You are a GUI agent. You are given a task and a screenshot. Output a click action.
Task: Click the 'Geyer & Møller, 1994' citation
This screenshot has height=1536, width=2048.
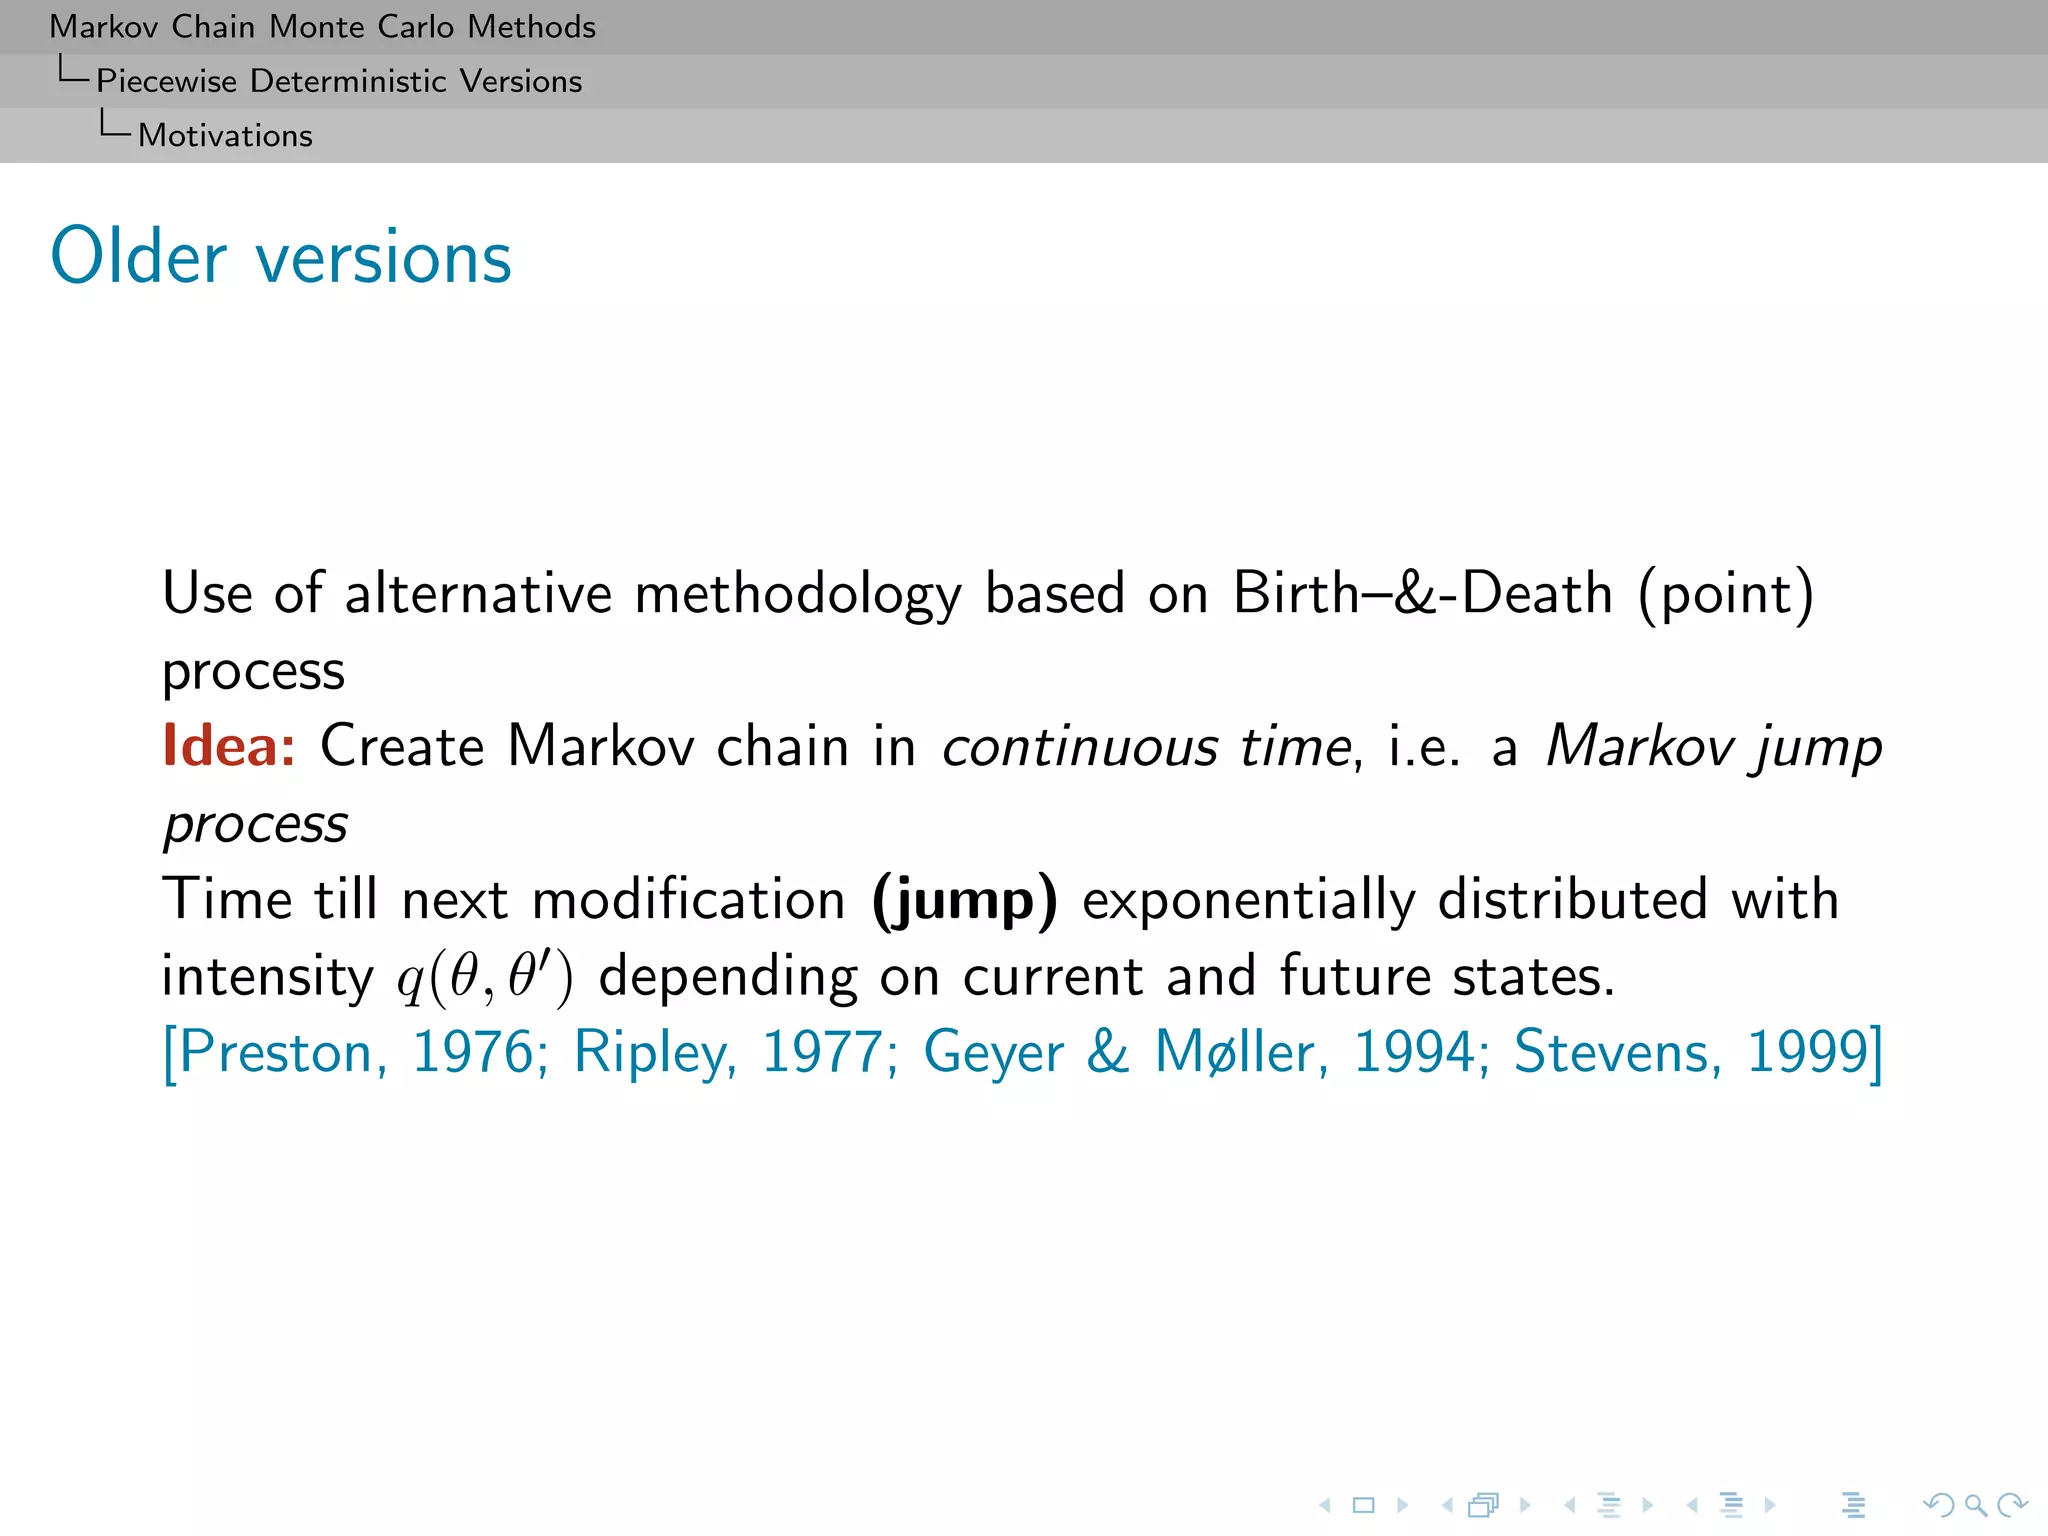pyautogui.click(x=1198, y=1053)
